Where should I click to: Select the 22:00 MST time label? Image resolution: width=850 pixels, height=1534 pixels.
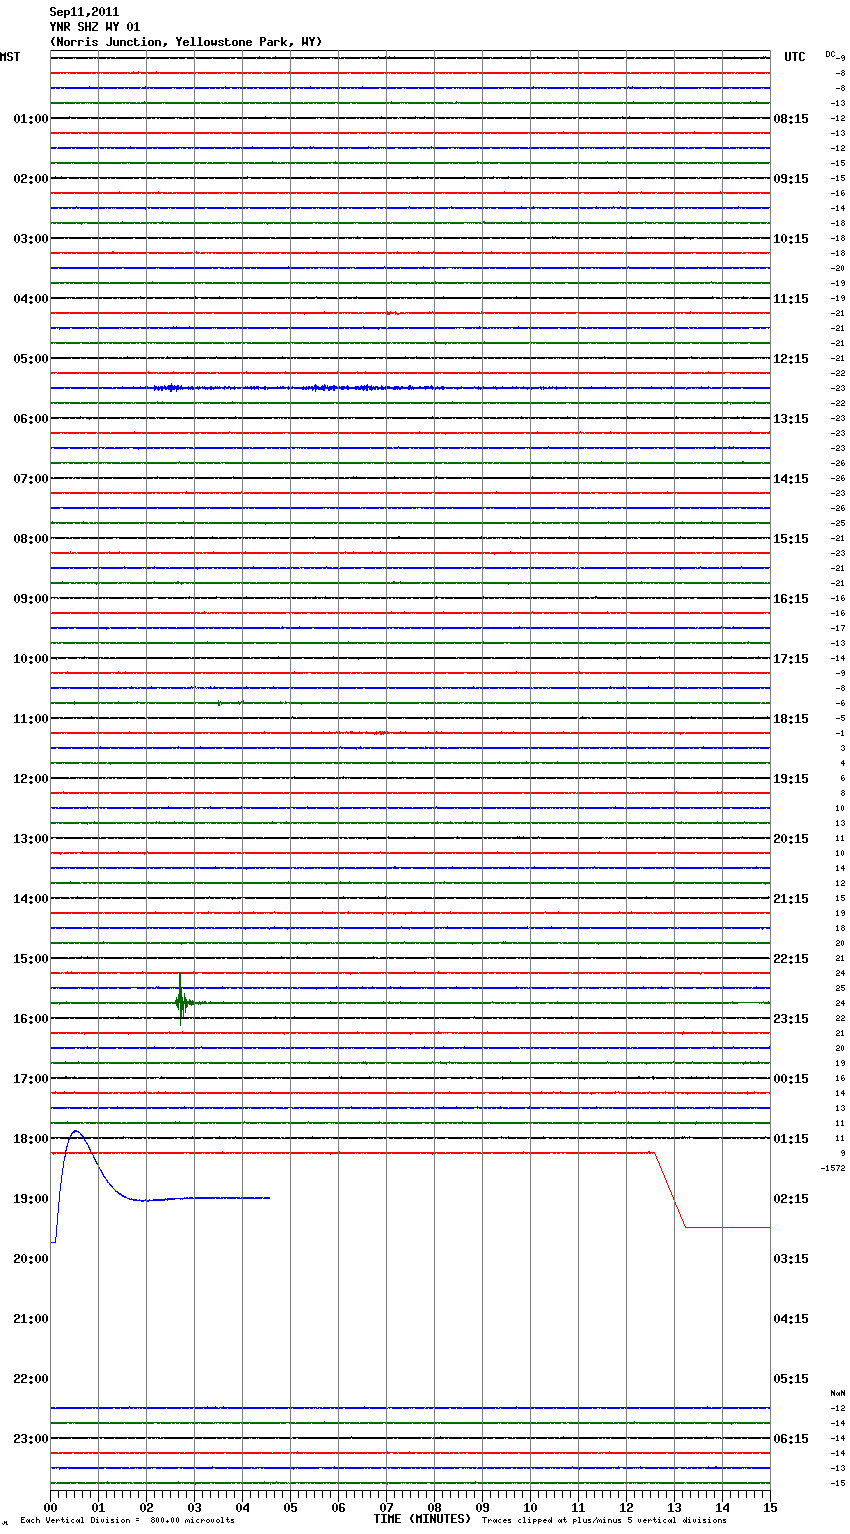pos(30,1379)
